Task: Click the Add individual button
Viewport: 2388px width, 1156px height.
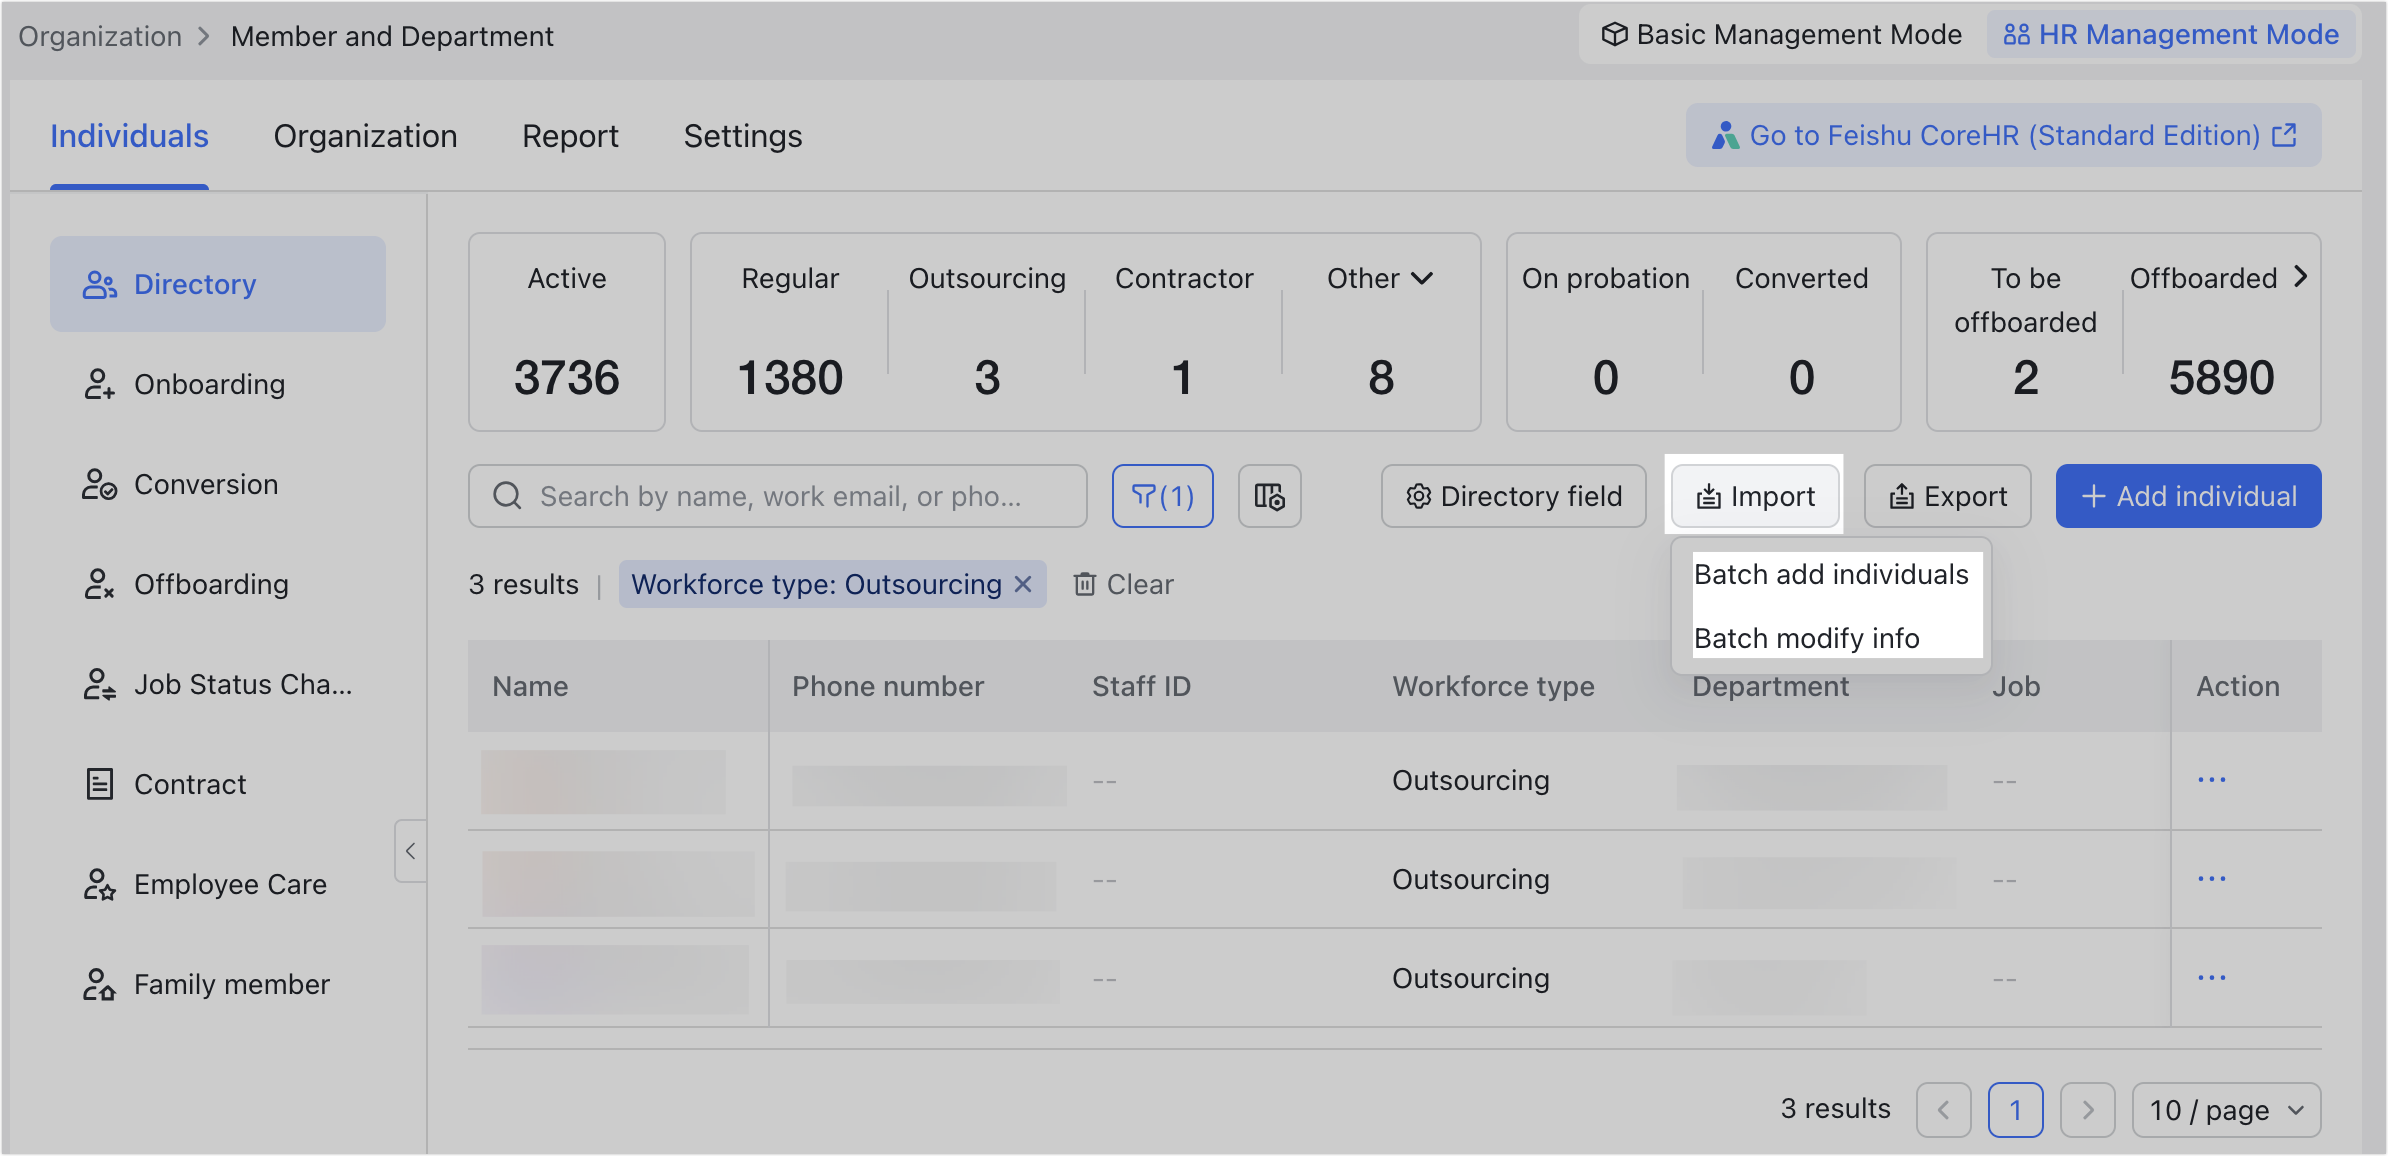Action: 2188,496
